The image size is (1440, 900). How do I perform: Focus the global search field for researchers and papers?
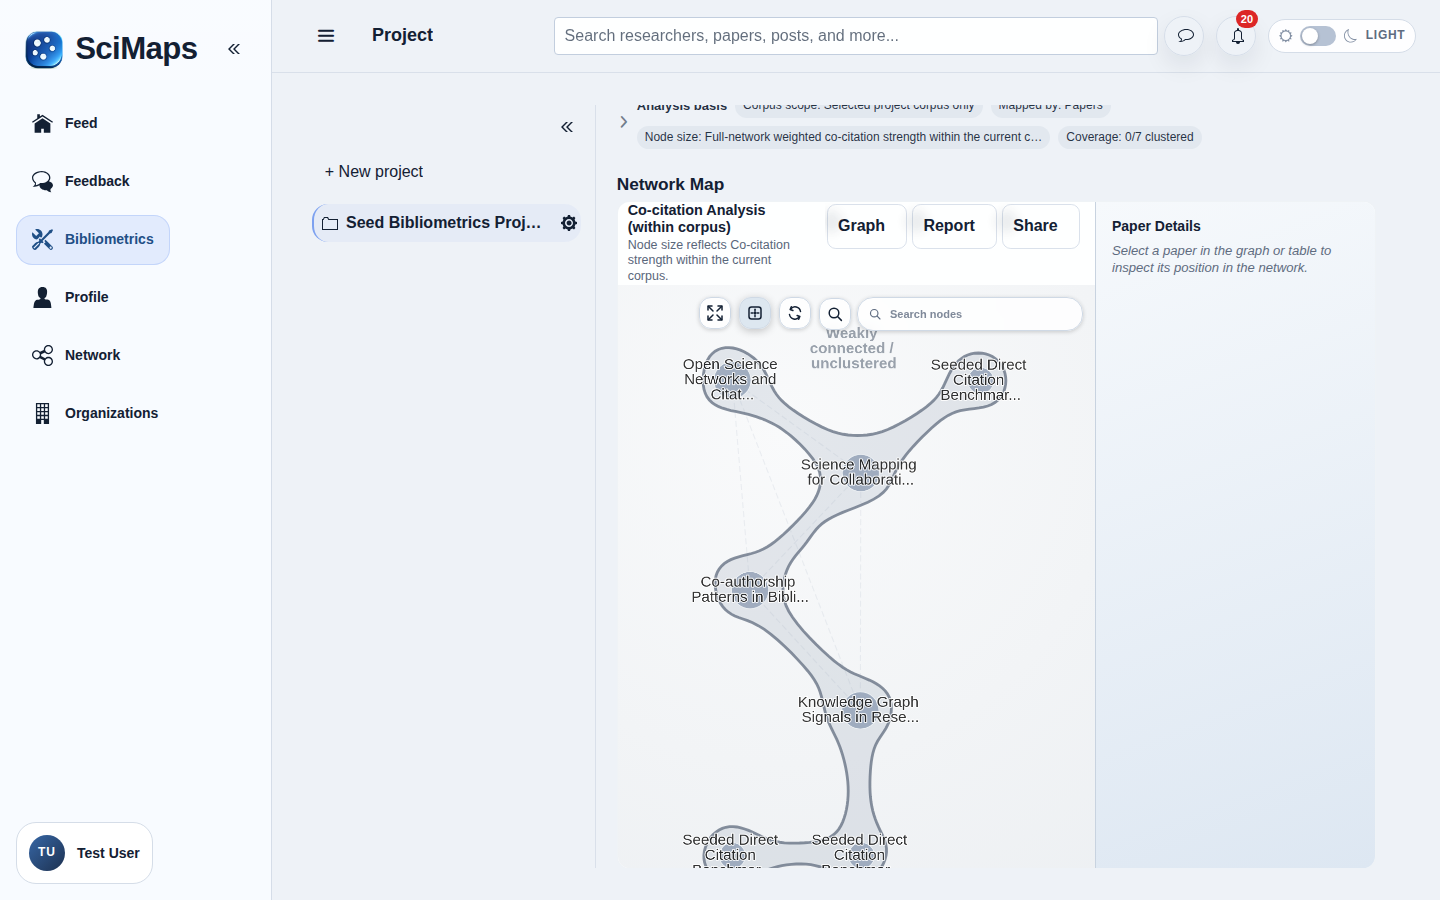click(855, 36)
